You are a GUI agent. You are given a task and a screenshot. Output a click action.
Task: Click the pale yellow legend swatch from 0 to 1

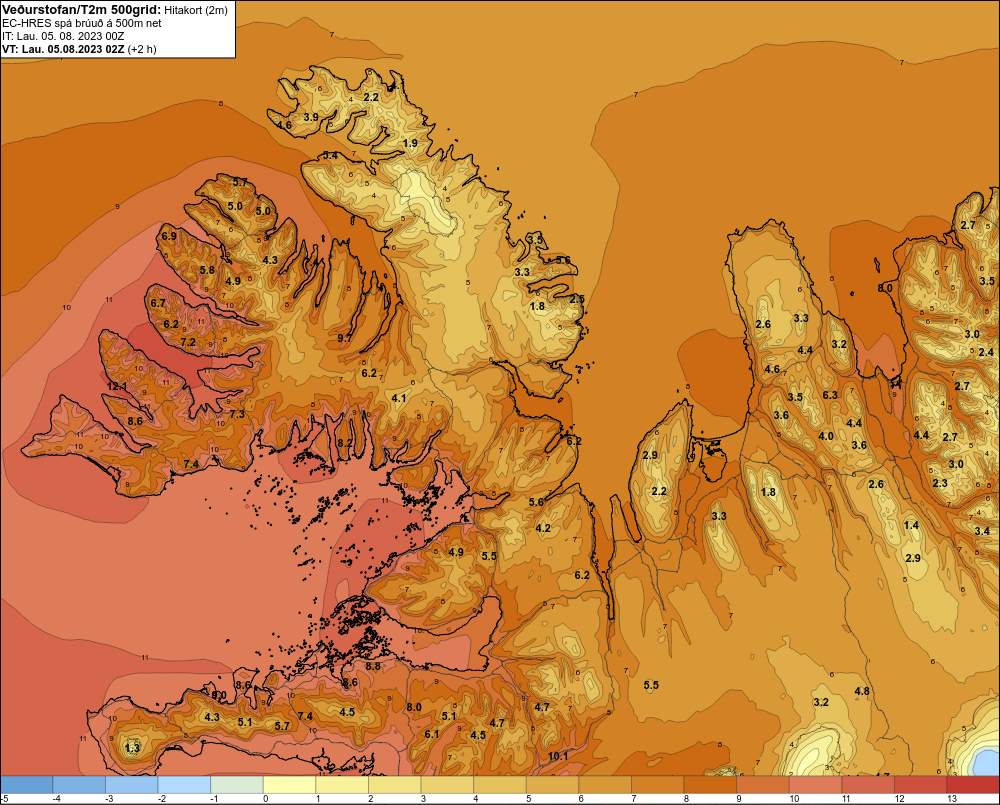coord(290,785)
